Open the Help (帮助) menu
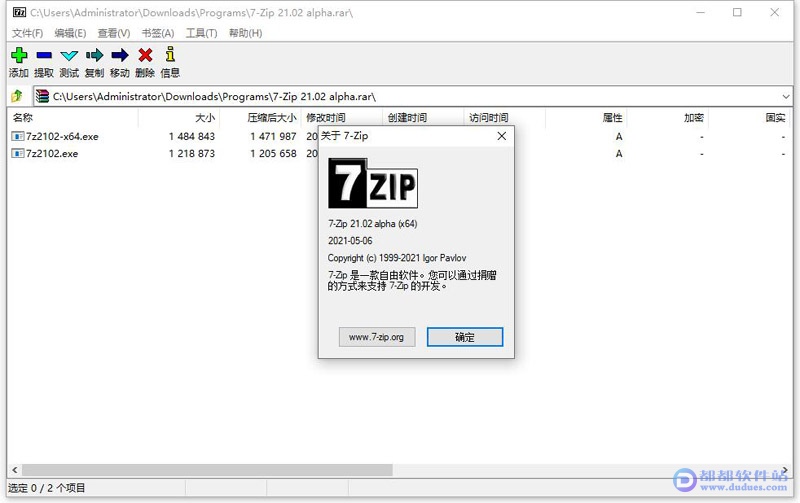 pos(245,33)
